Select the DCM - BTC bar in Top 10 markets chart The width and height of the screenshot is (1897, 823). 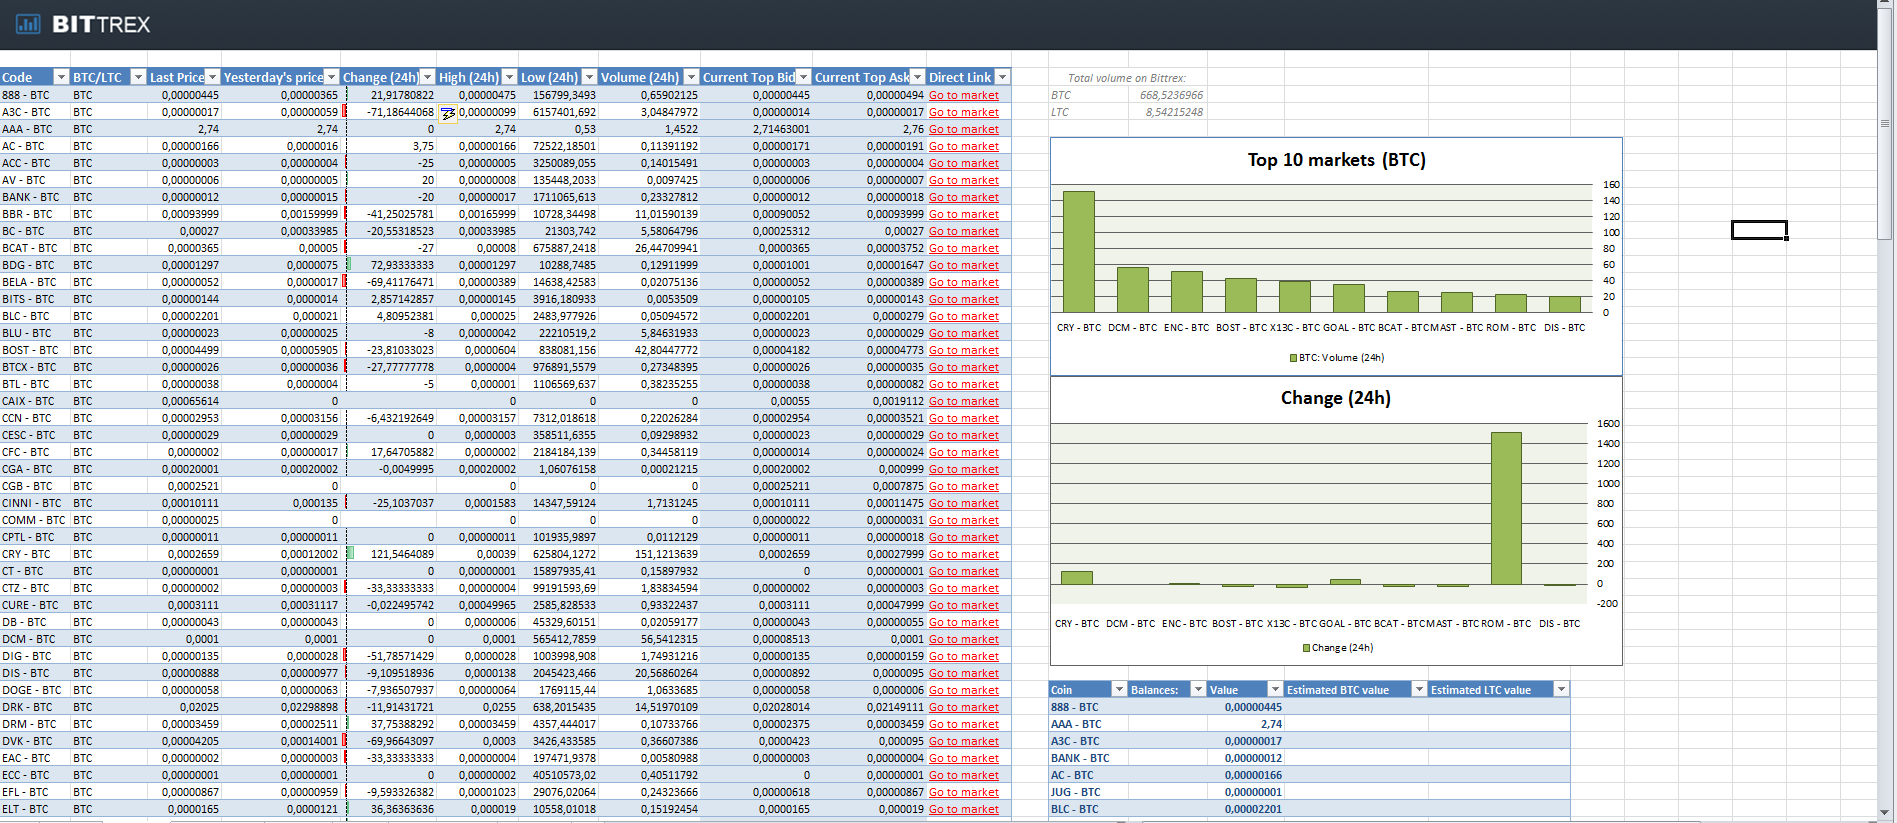(1132, 290)
